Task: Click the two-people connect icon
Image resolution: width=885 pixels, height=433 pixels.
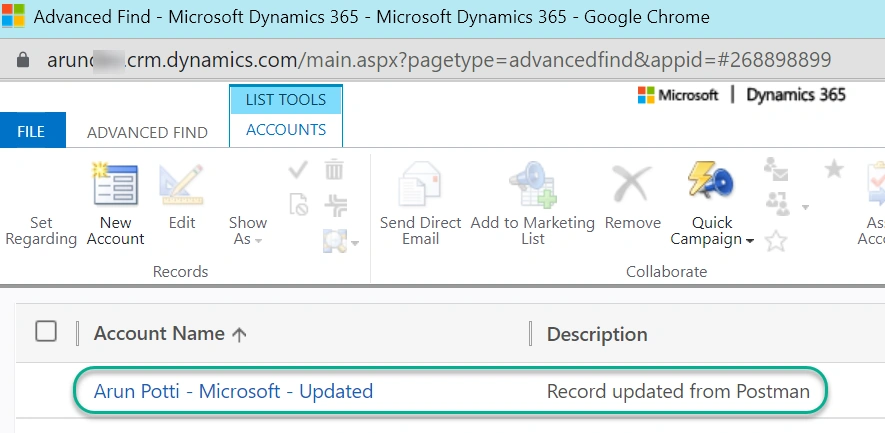Action: 778,204
